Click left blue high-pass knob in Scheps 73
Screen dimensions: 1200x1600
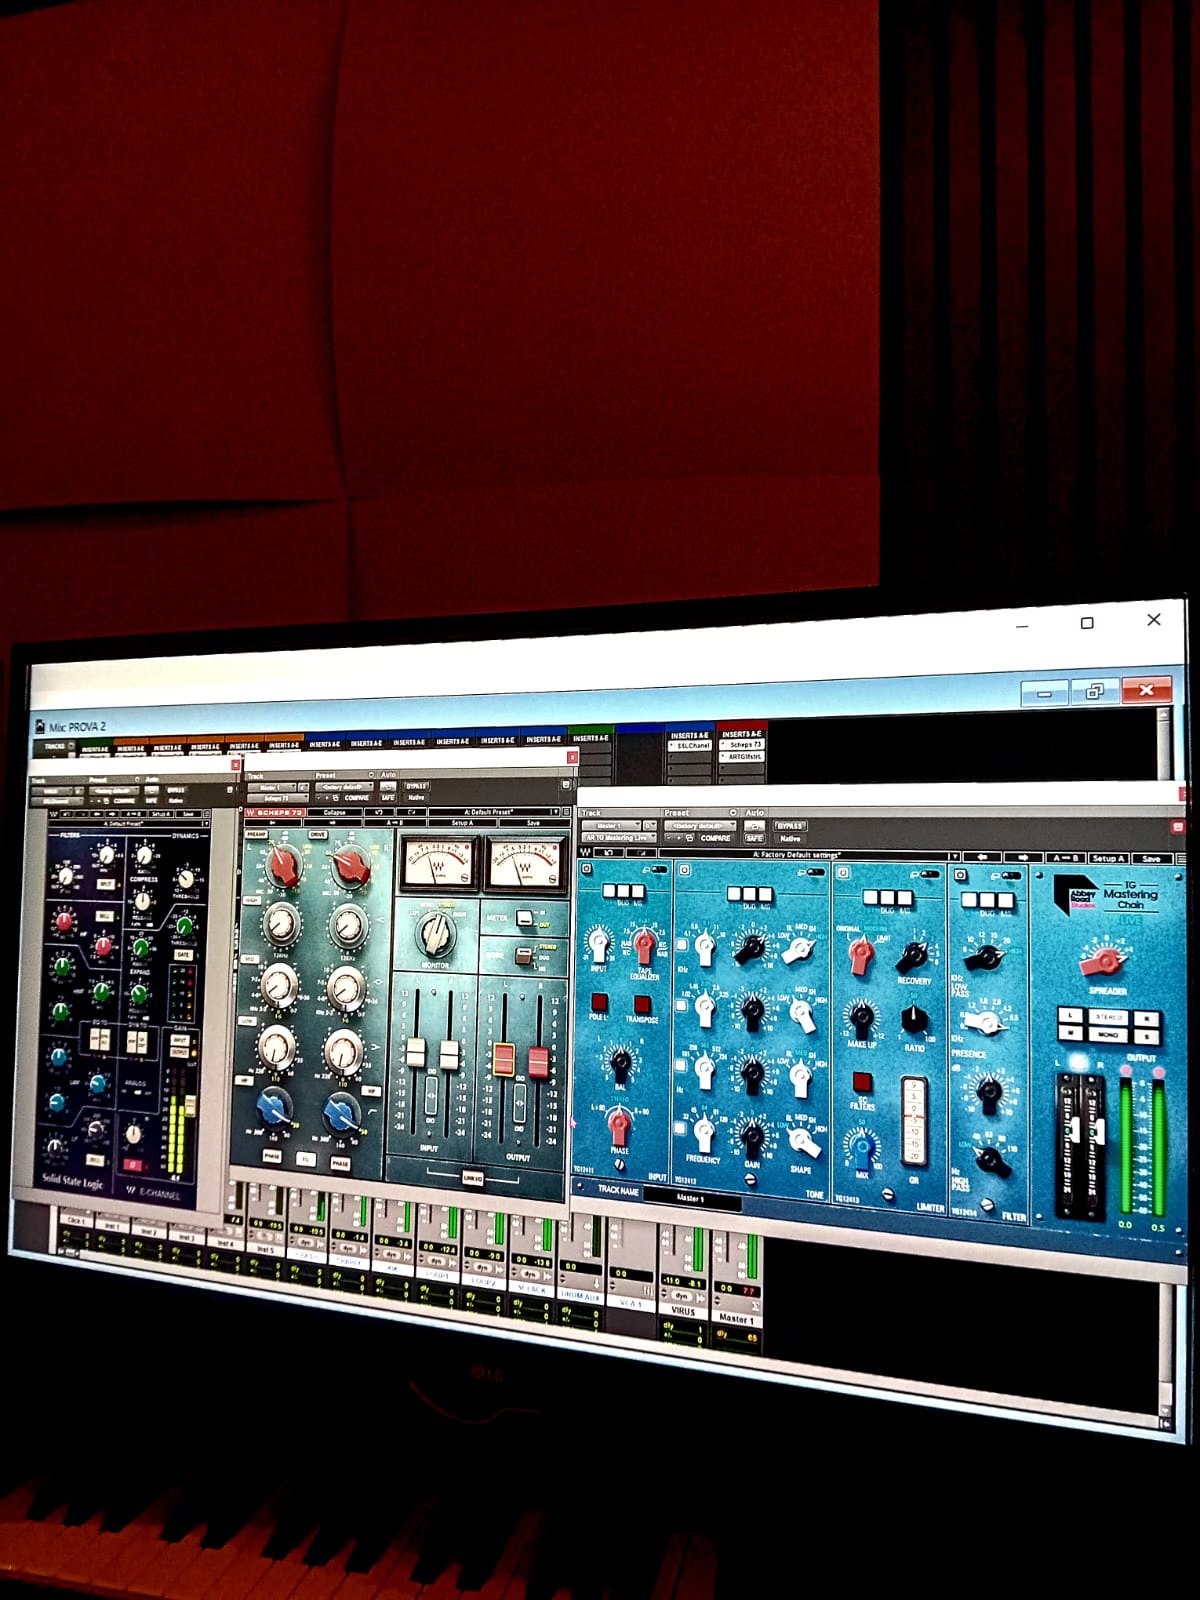coord(273,1107)
